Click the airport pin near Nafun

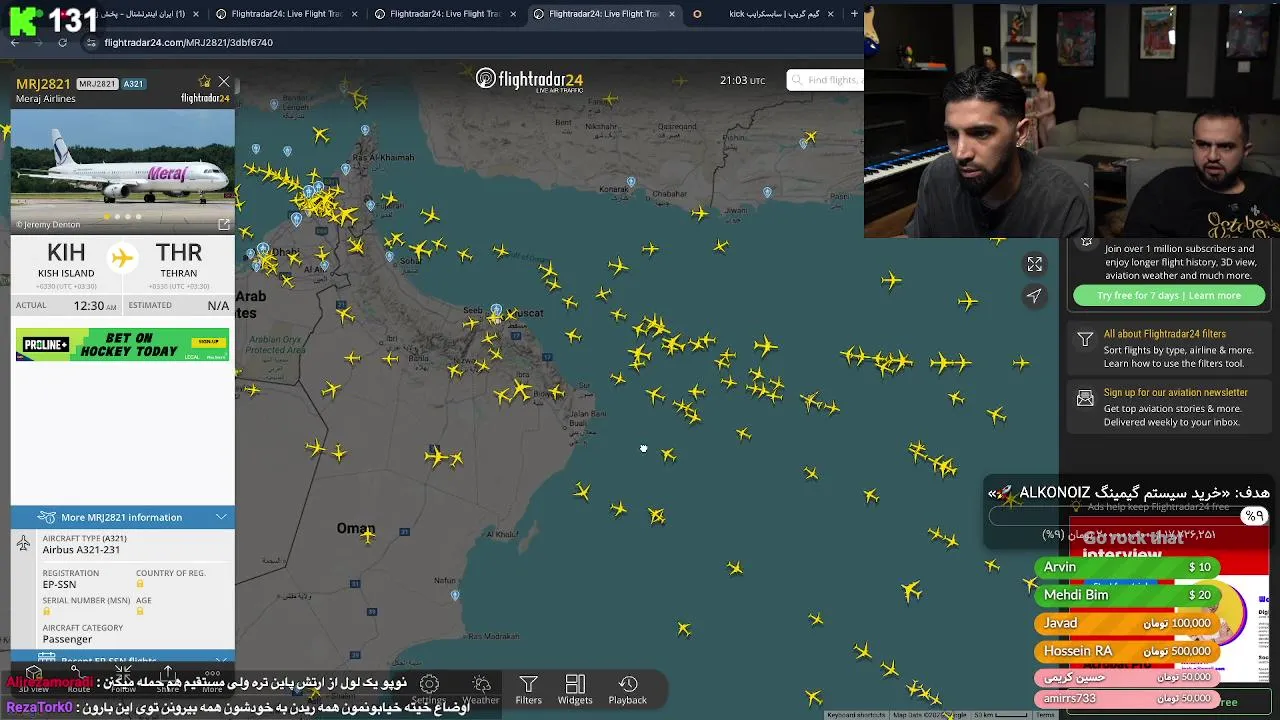coord(455,595)
